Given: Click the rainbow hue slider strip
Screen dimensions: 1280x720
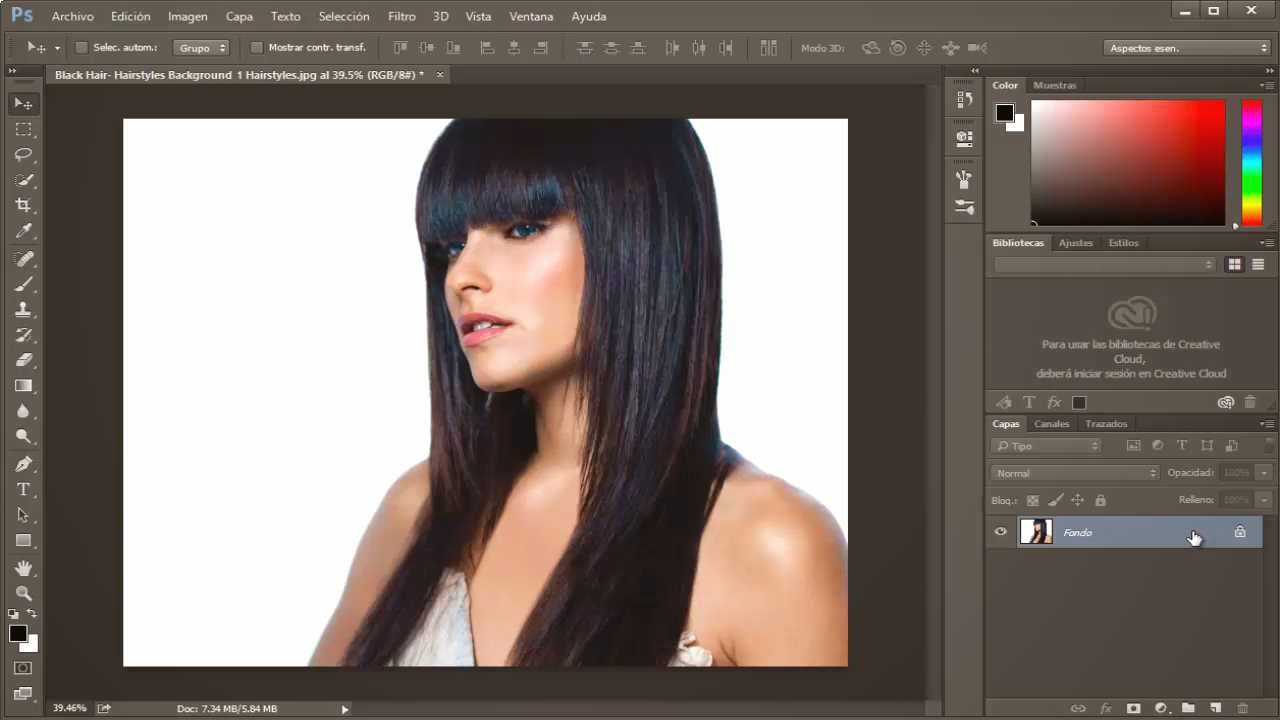Looking at the screenshot, I should [x=1251, y=163].
